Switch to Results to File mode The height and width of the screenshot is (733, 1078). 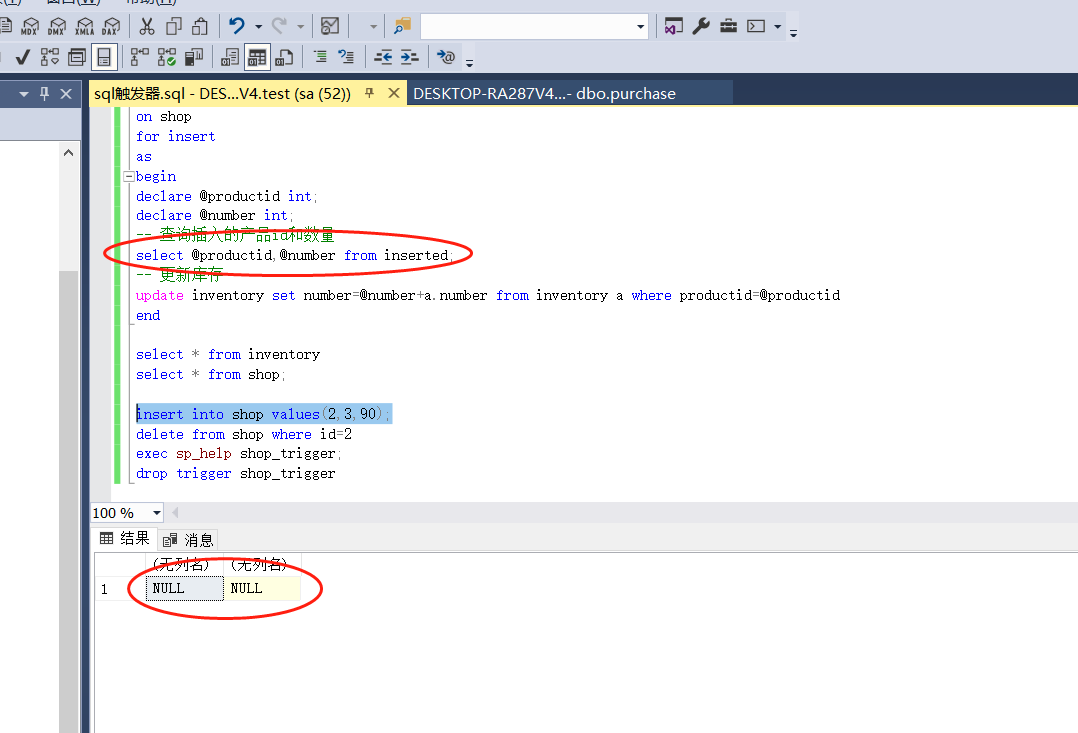[284, 57]
